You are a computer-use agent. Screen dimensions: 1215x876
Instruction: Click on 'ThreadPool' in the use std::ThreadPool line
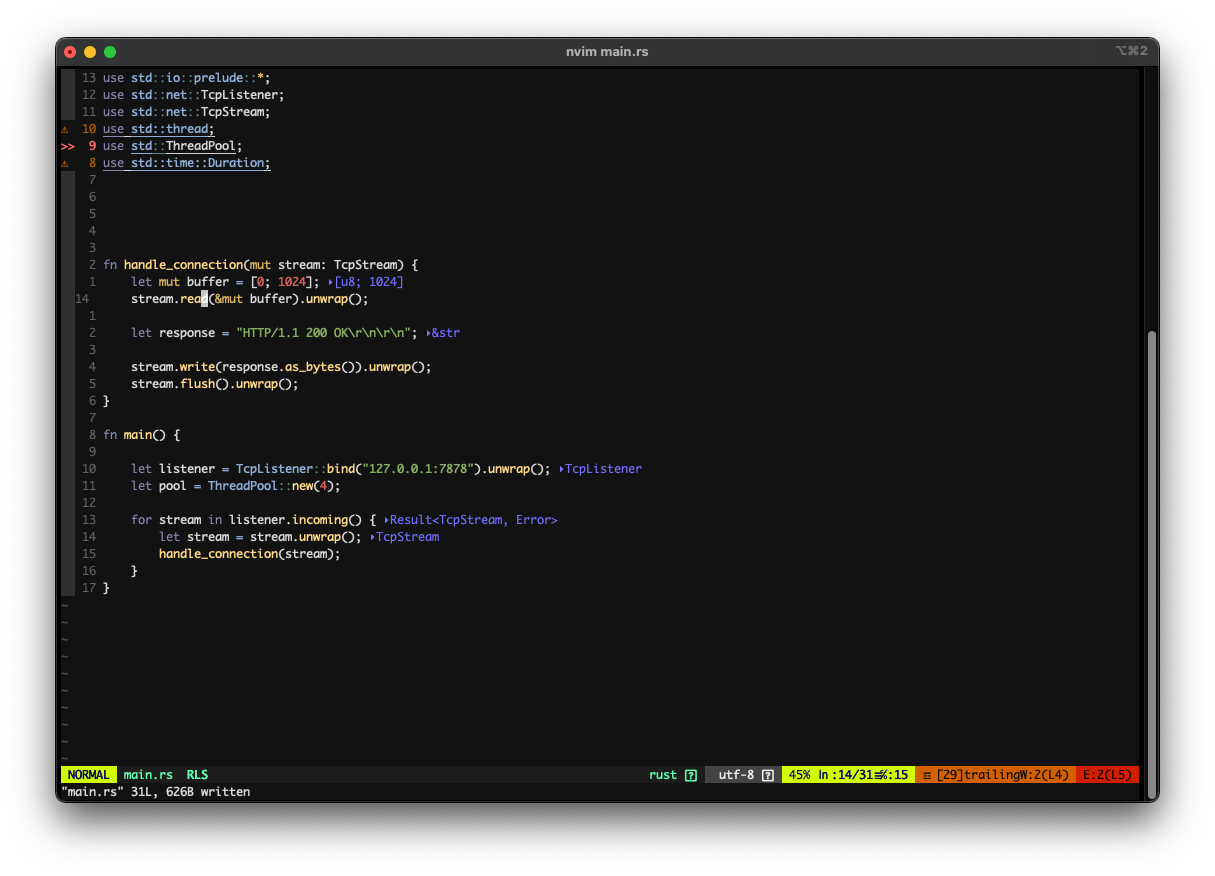(201, 146)
